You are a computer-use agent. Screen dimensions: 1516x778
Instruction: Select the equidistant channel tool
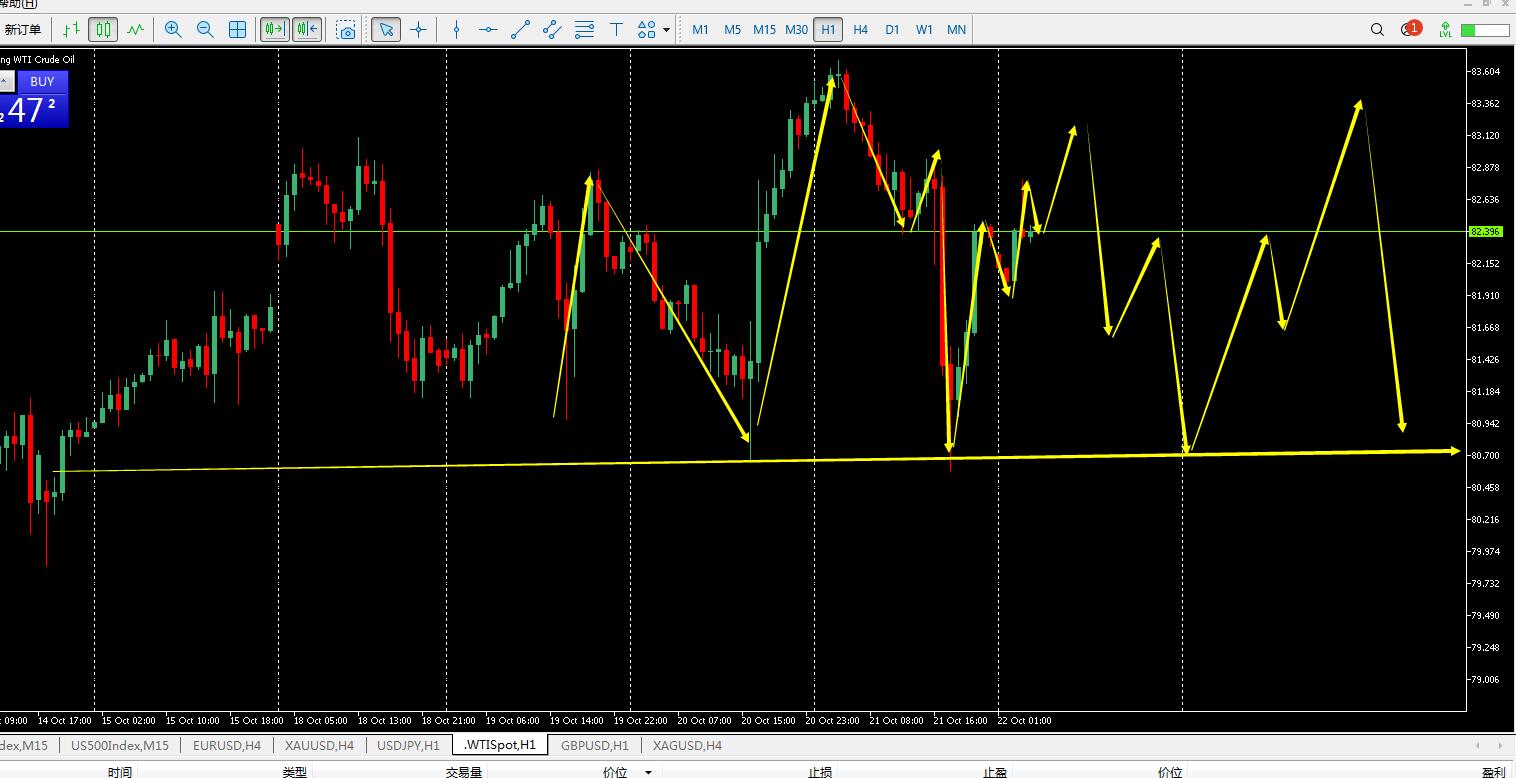(x=552, y=30)
